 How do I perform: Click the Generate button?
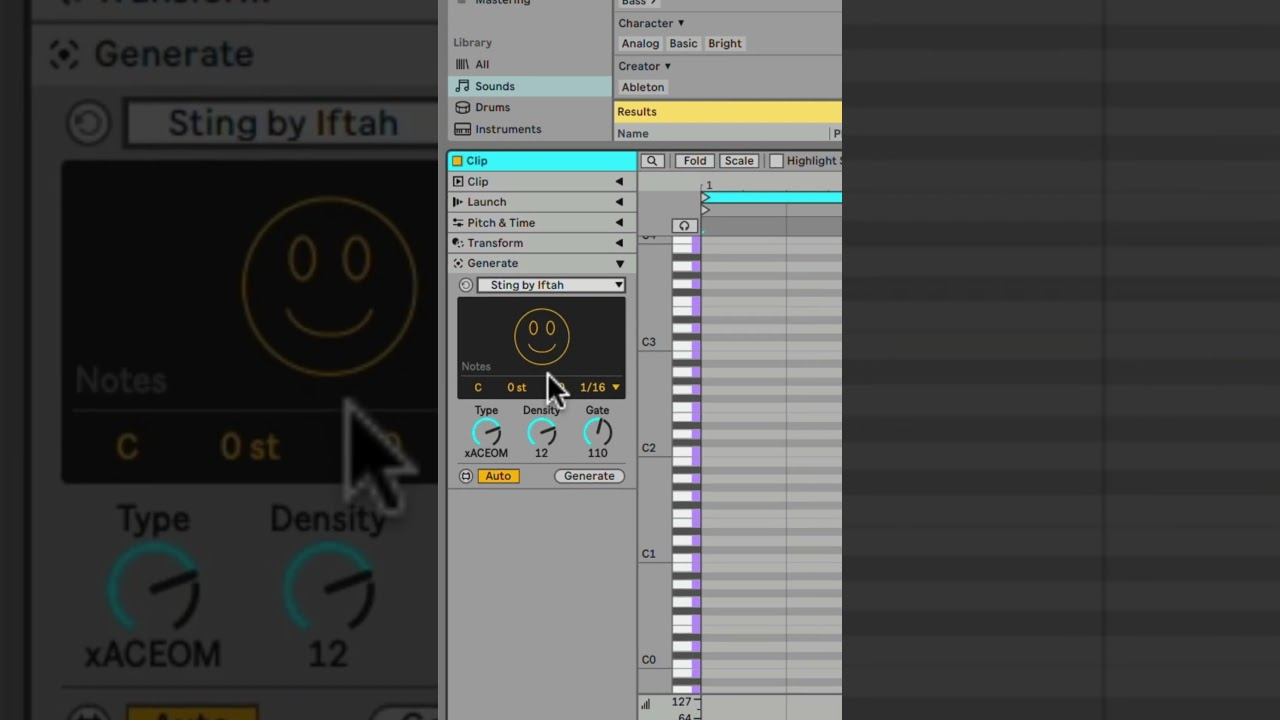pyautogui.click(x=589, y=476)
